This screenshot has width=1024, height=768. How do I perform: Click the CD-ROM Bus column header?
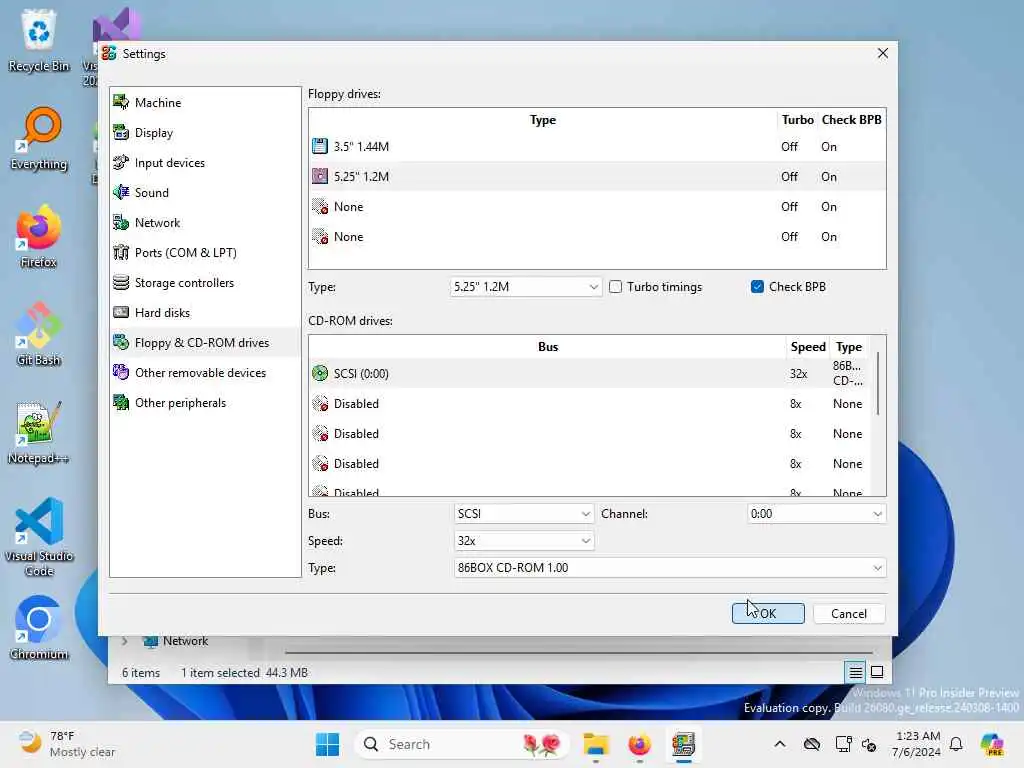coord(548,347)
